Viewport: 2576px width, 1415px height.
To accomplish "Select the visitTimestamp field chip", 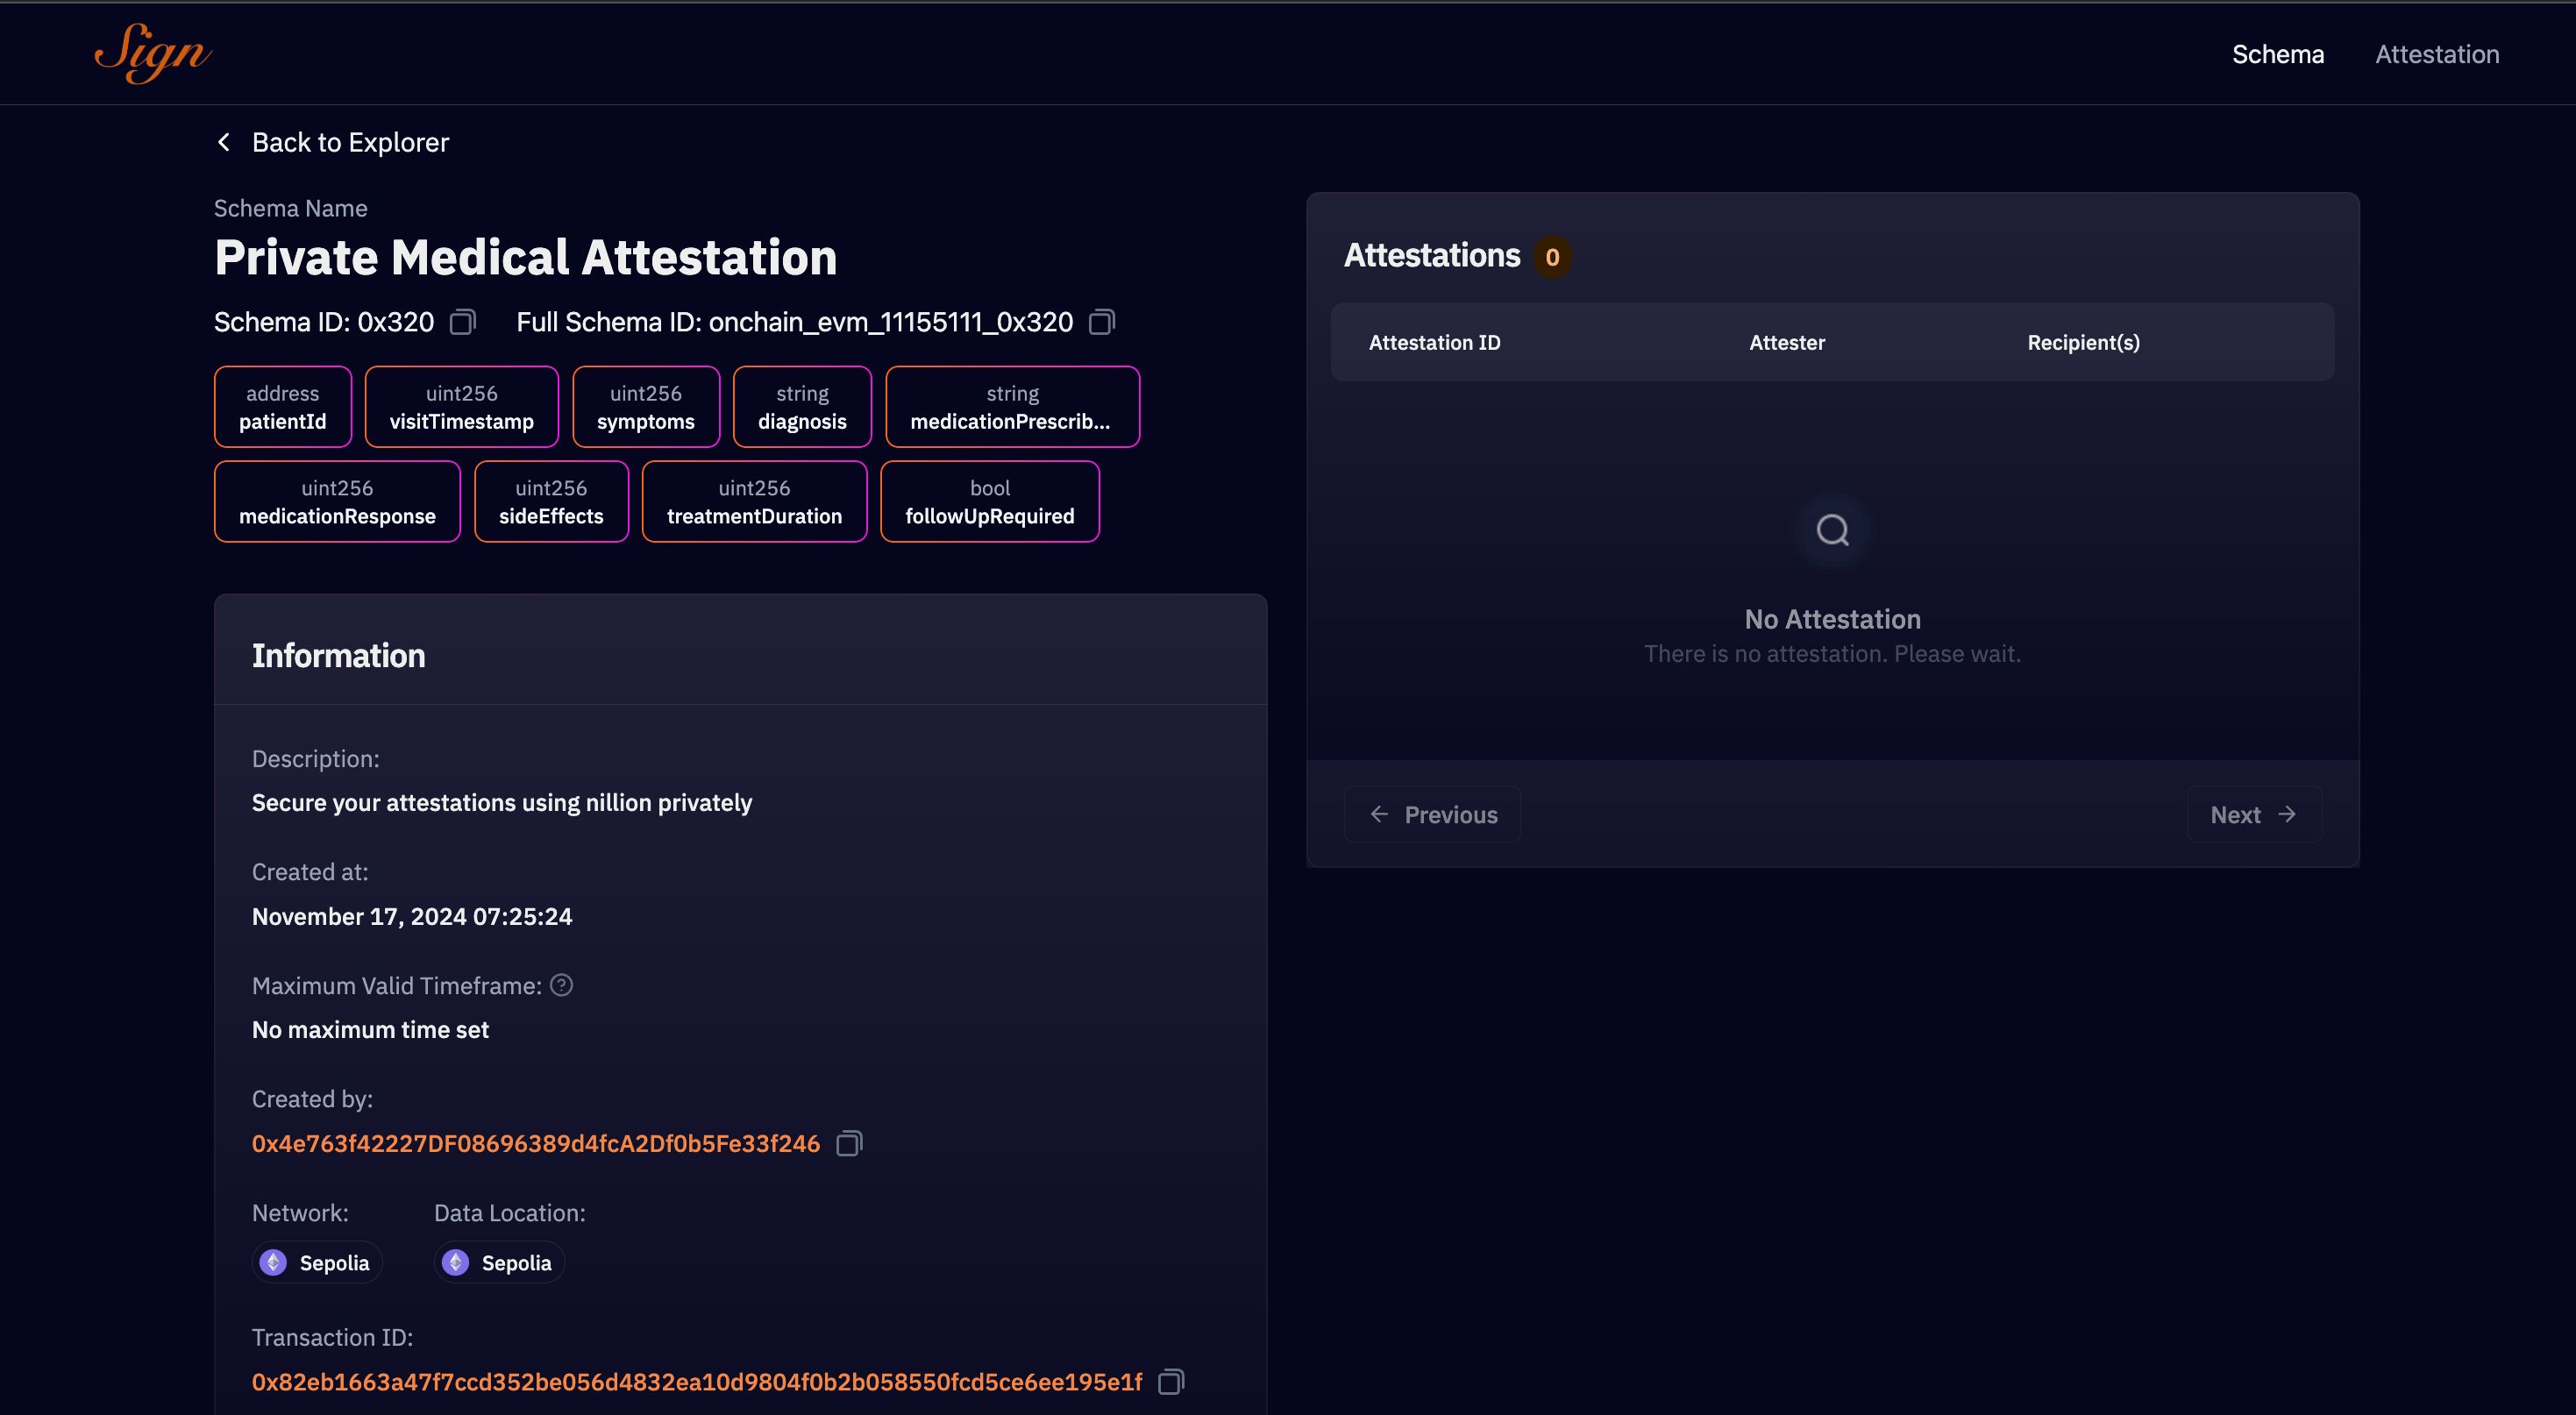I will [x=461, y=407].
